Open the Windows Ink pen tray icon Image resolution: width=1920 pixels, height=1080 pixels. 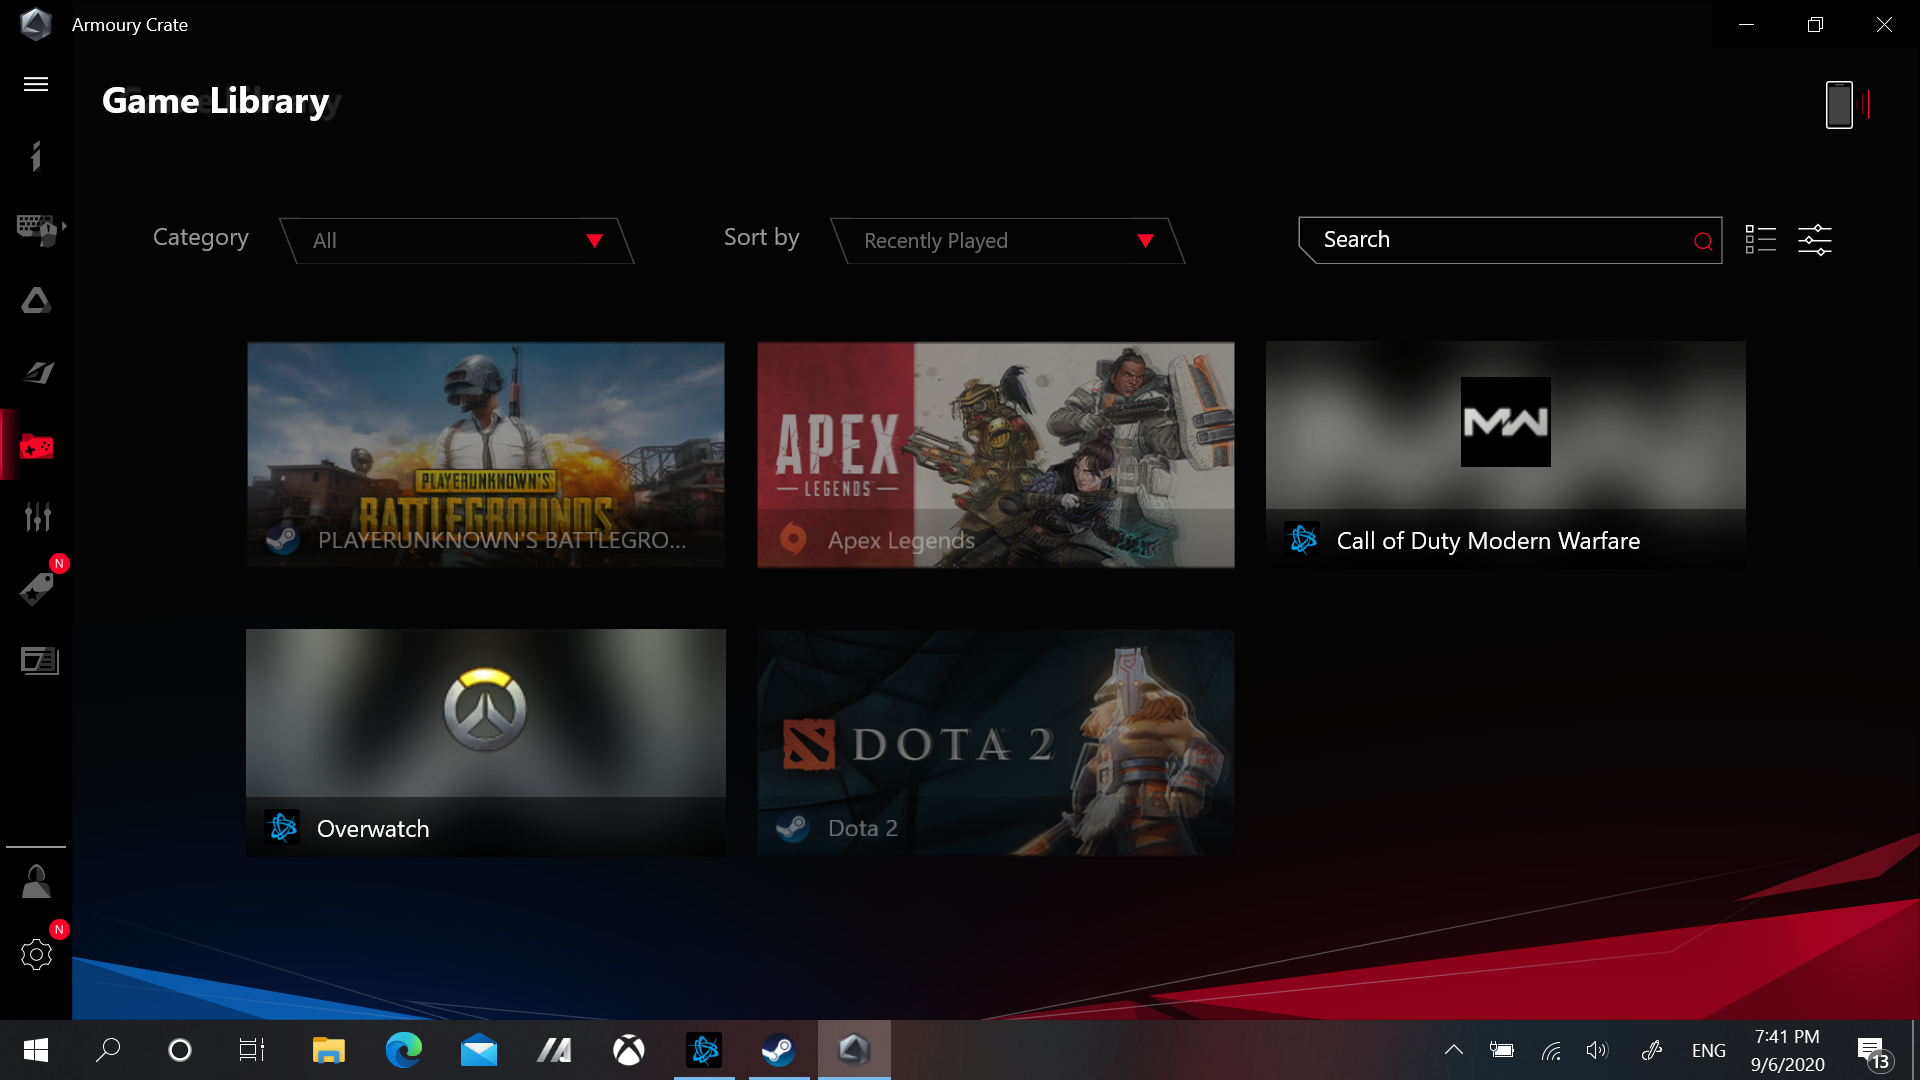pos(1652,1050)
